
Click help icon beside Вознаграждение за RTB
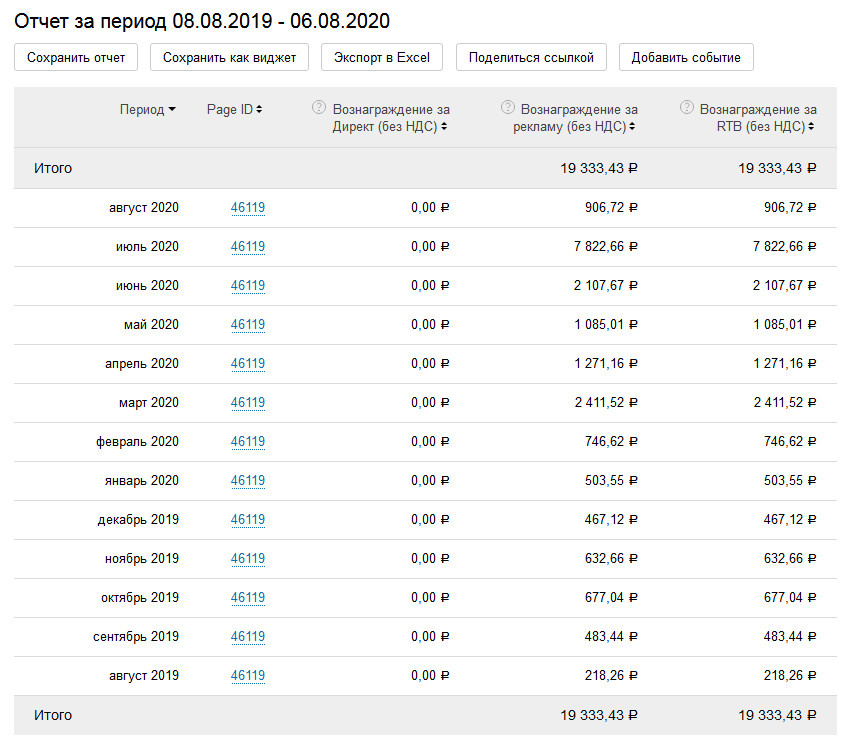(686, 108)
